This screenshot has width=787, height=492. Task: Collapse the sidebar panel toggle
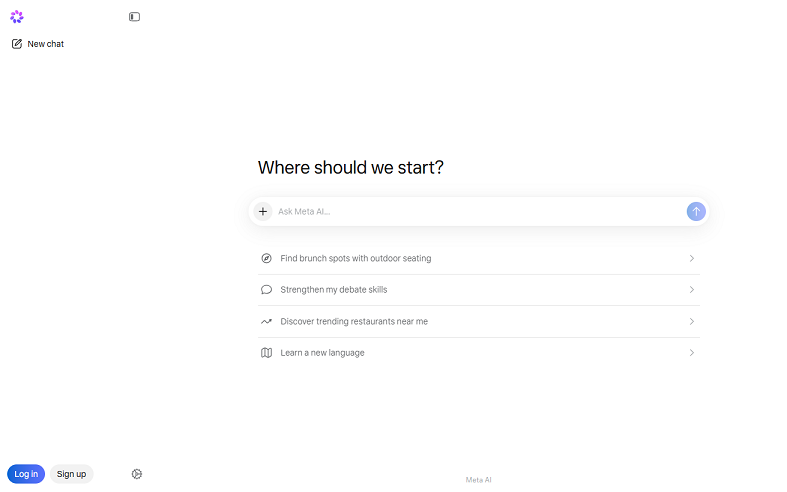134,17
